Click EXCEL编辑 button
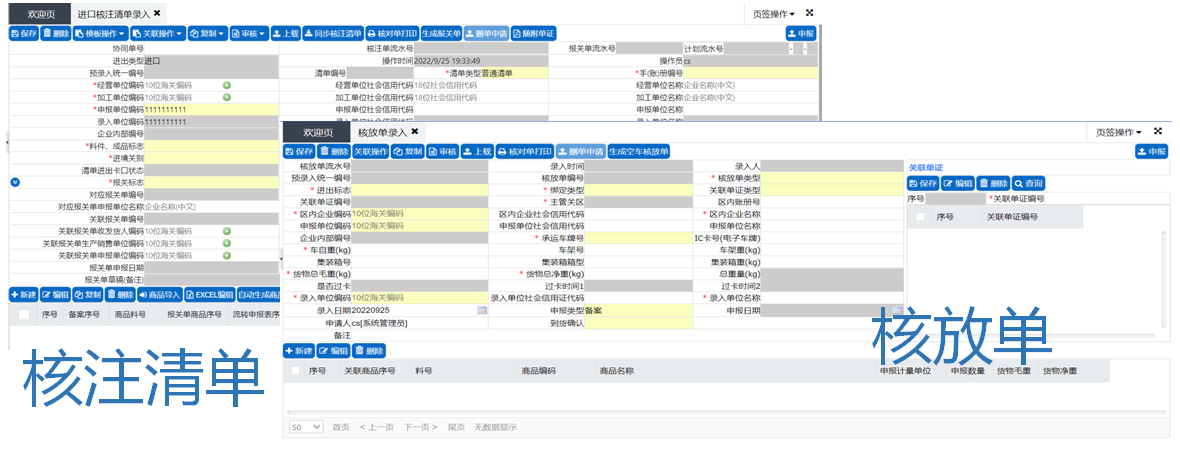 (209, 294)
